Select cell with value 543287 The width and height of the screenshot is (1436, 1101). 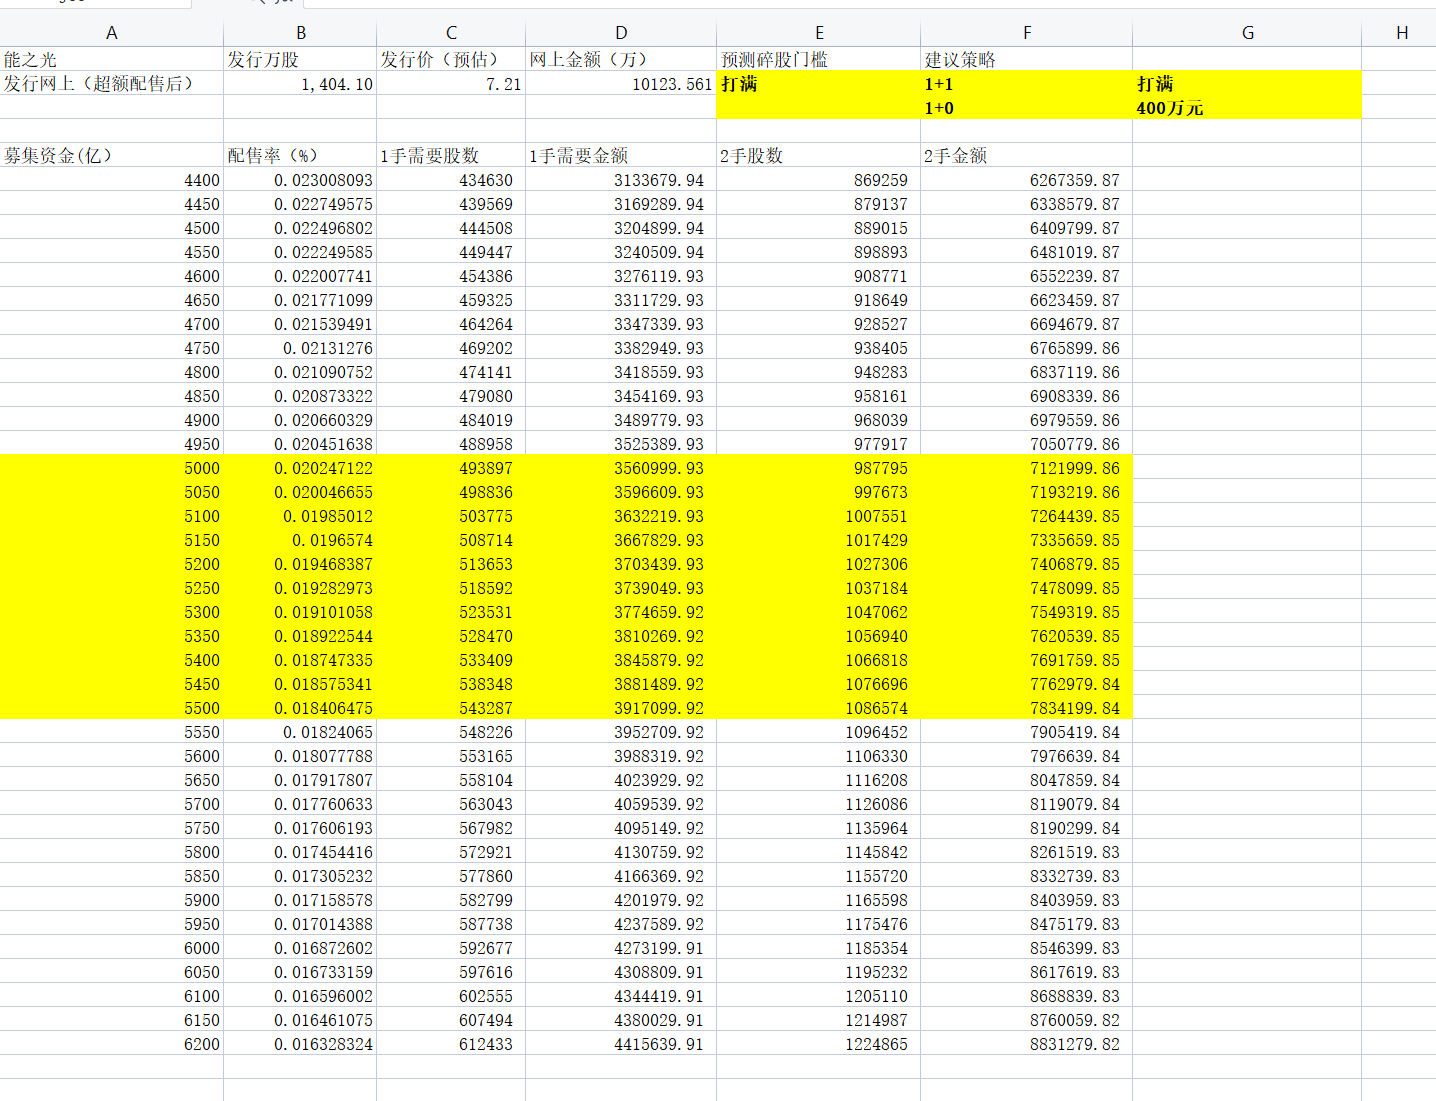pyautogui.click(x=451, y=707)
